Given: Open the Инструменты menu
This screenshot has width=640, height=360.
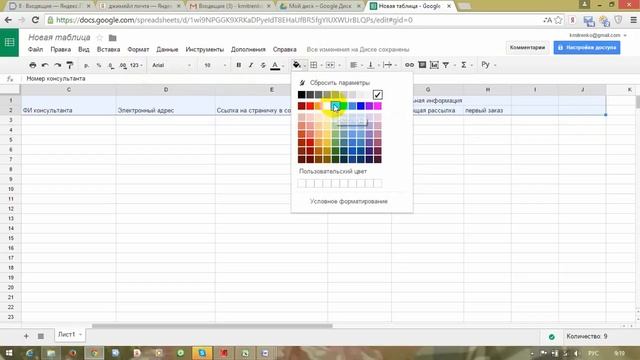Looking at the screenshot, I should tap(204, 49).
